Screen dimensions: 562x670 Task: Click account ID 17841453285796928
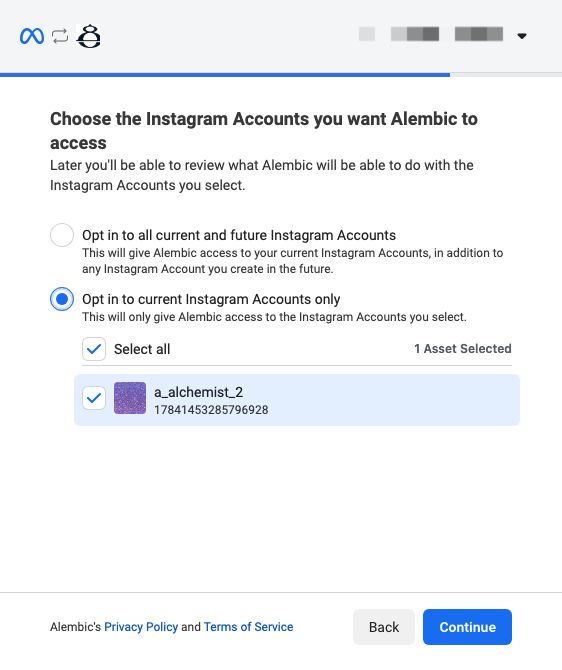click(211, 410)
